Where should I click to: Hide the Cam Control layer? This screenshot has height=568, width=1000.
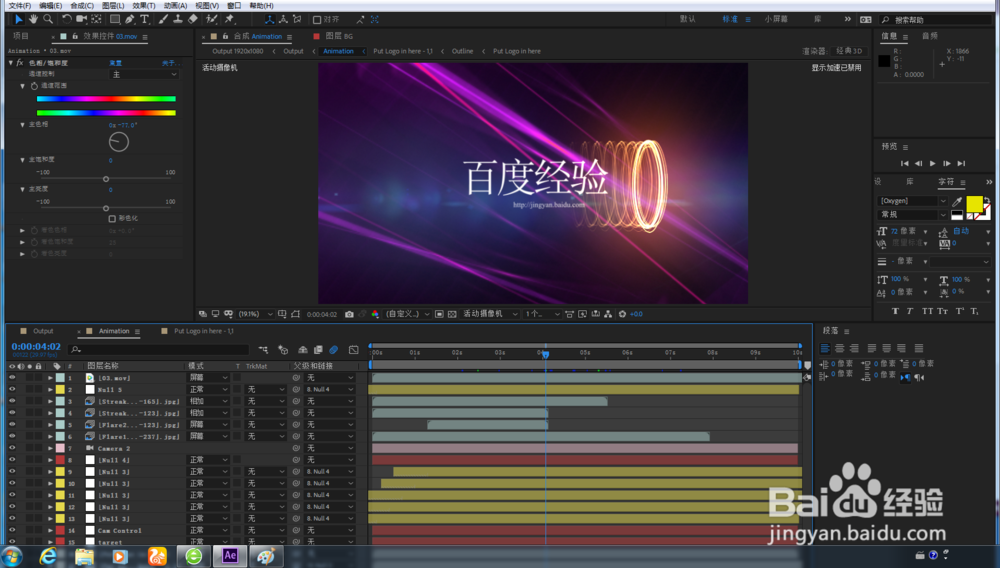tap(11, 530)
